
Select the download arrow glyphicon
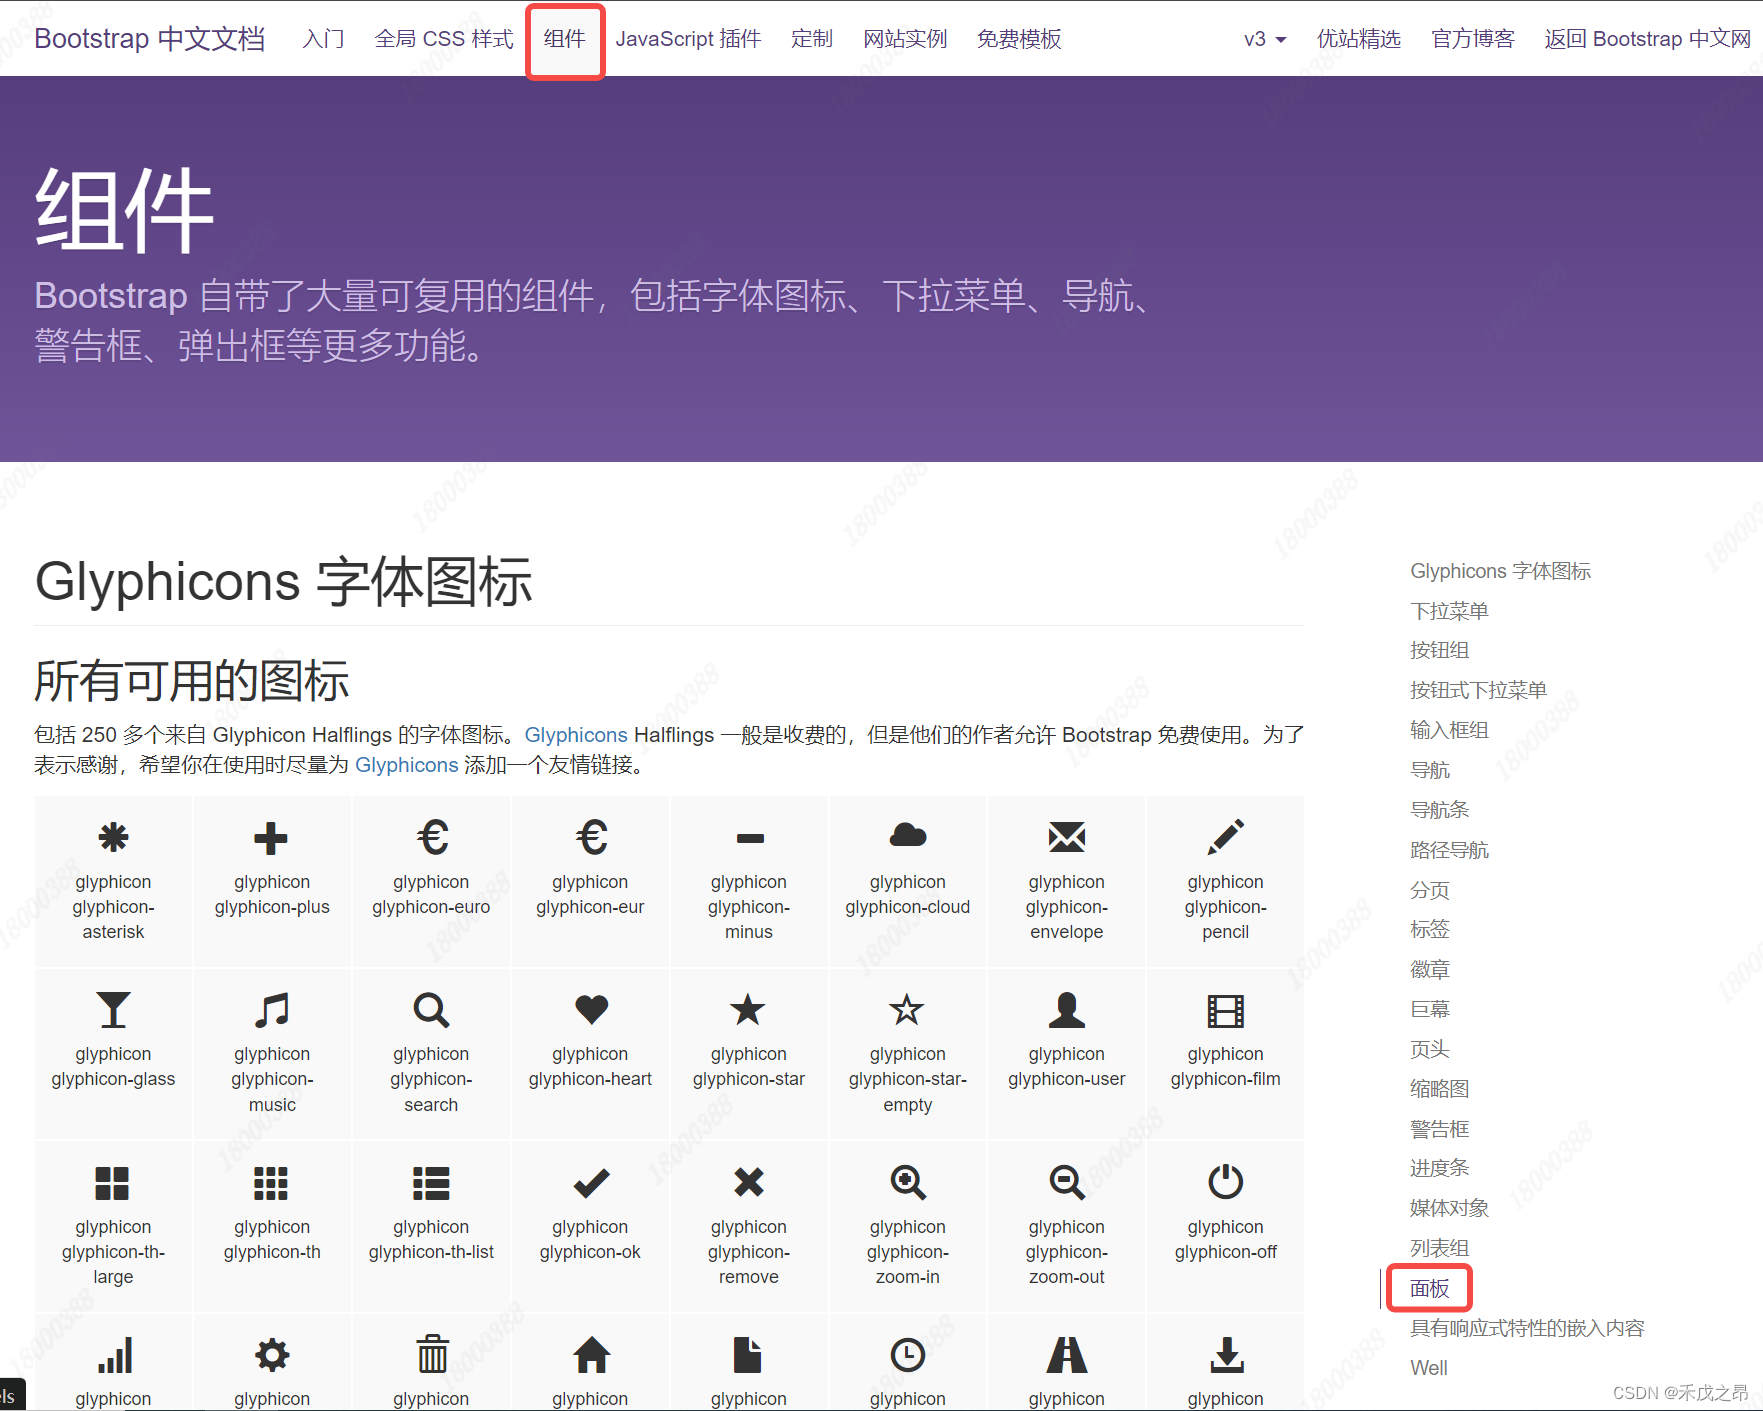click(1227, 1355)
